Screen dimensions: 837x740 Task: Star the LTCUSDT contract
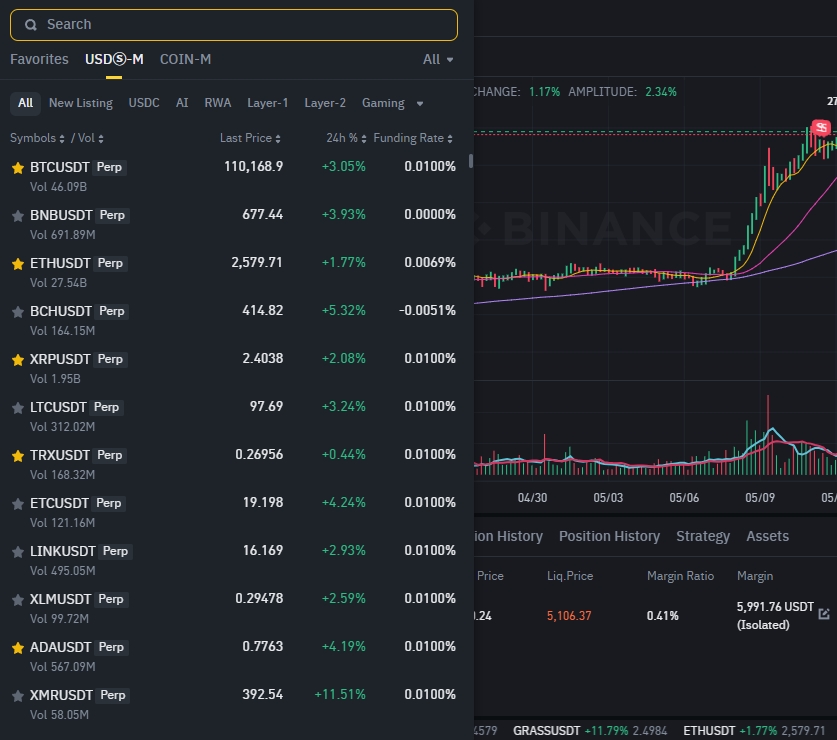18,408
